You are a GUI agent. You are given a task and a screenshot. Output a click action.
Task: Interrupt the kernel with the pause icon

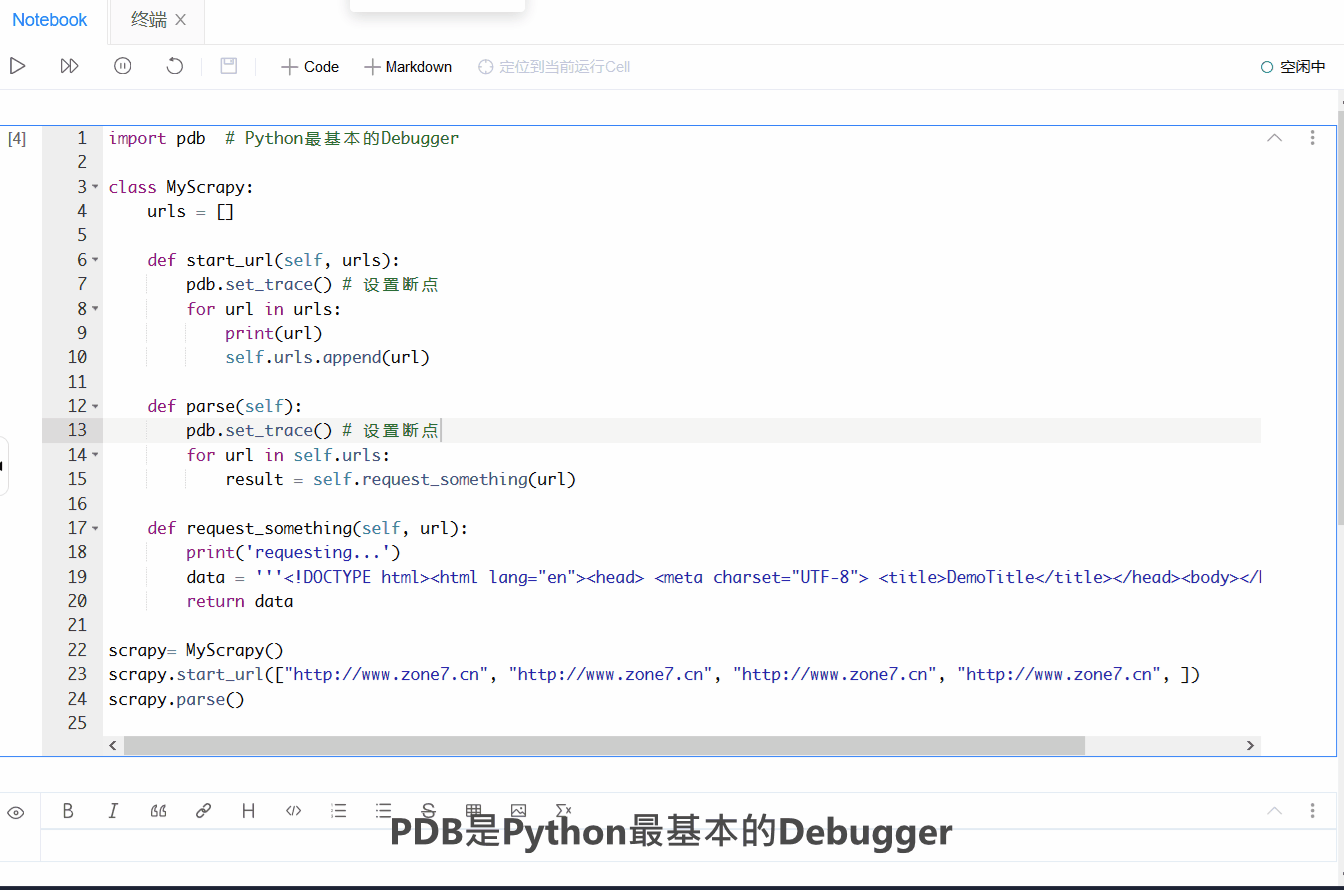coord(122,65)
